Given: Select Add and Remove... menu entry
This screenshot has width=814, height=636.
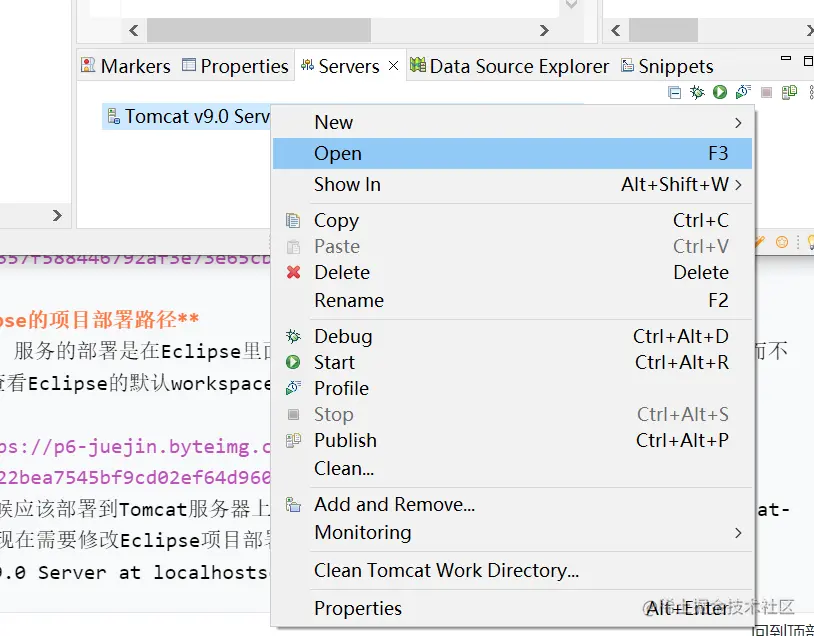Looking at the screenshot, I should (x=394, y=505).
